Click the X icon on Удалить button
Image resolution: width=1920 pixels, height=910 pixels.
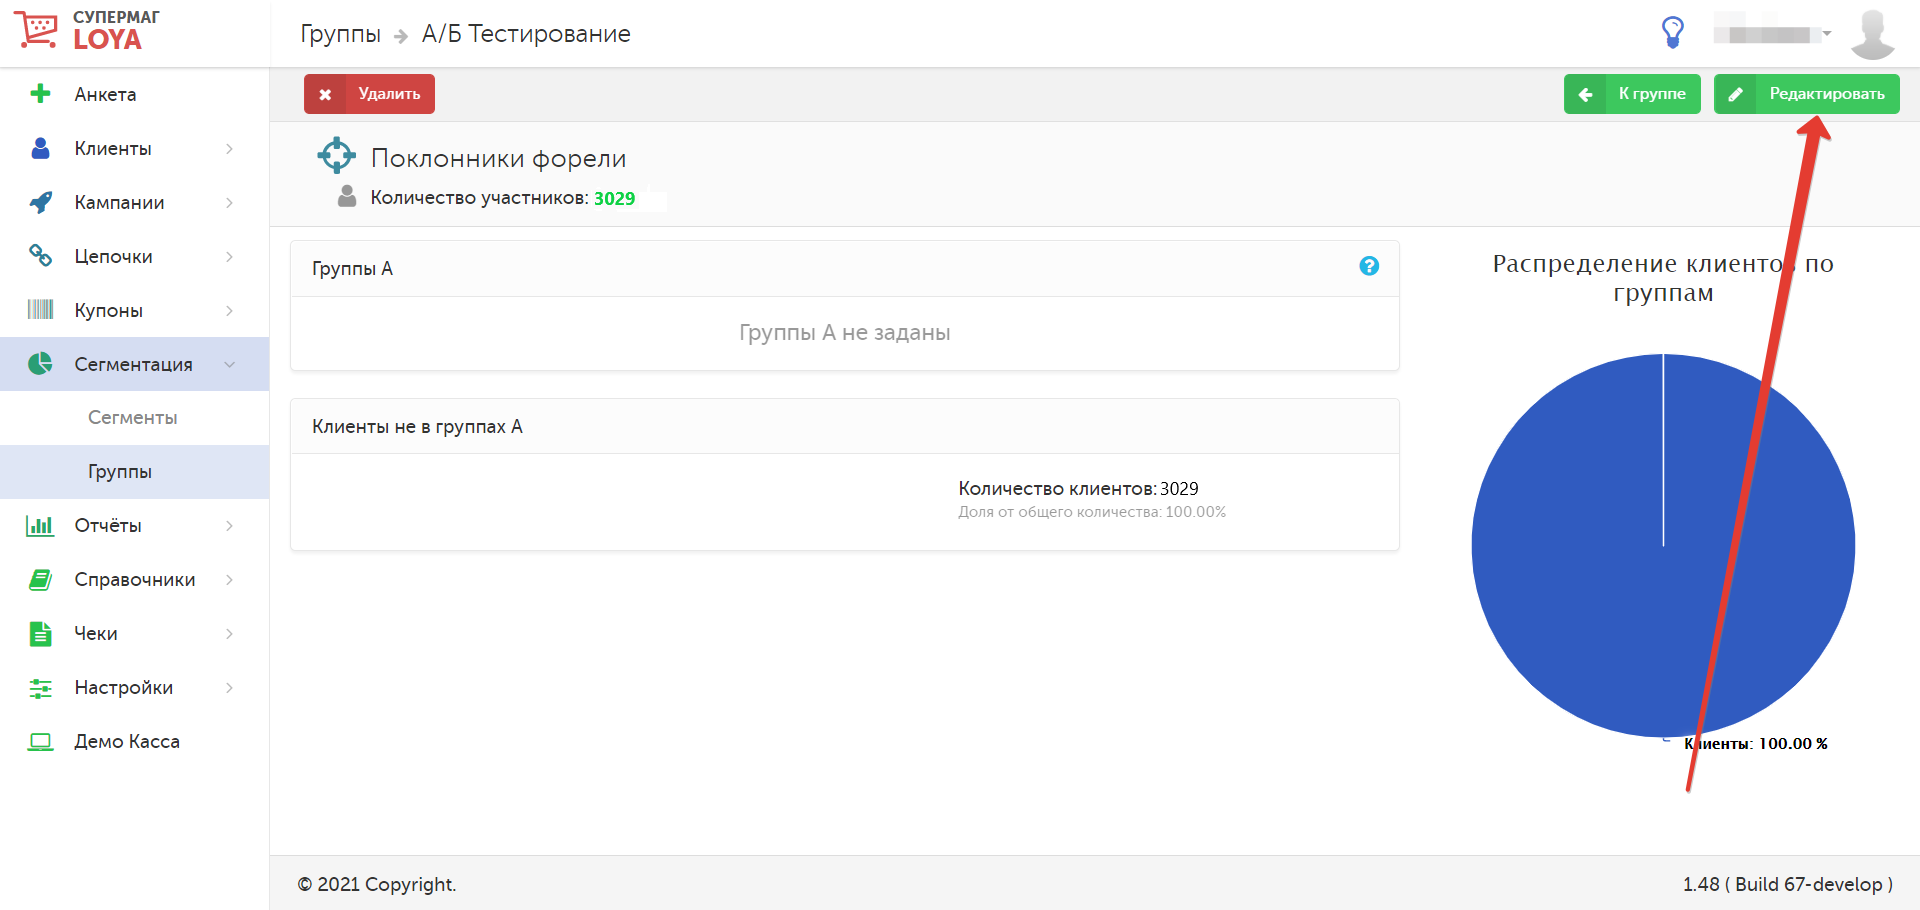pyautogui.click(x=325, y=94)
